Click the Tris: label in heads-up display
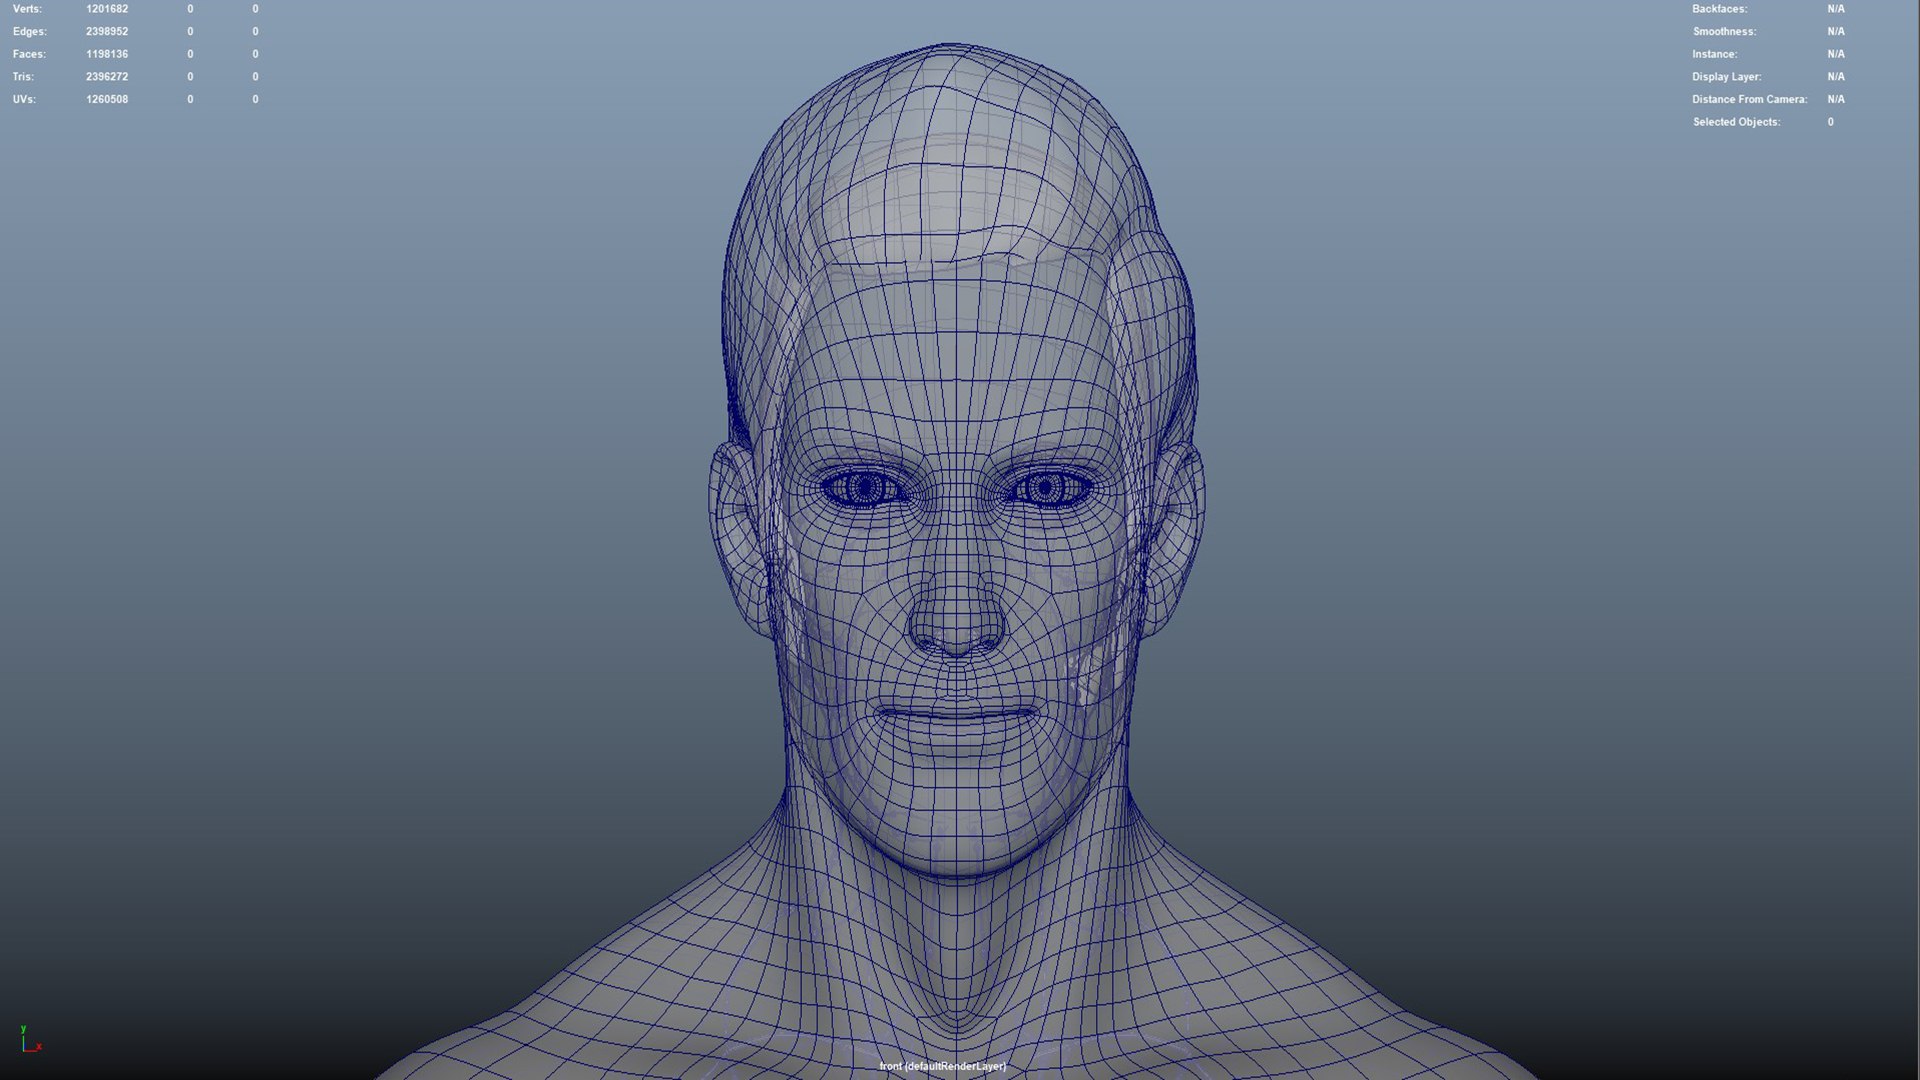This screenshot has width=1920, height=1080. (24, 77)
